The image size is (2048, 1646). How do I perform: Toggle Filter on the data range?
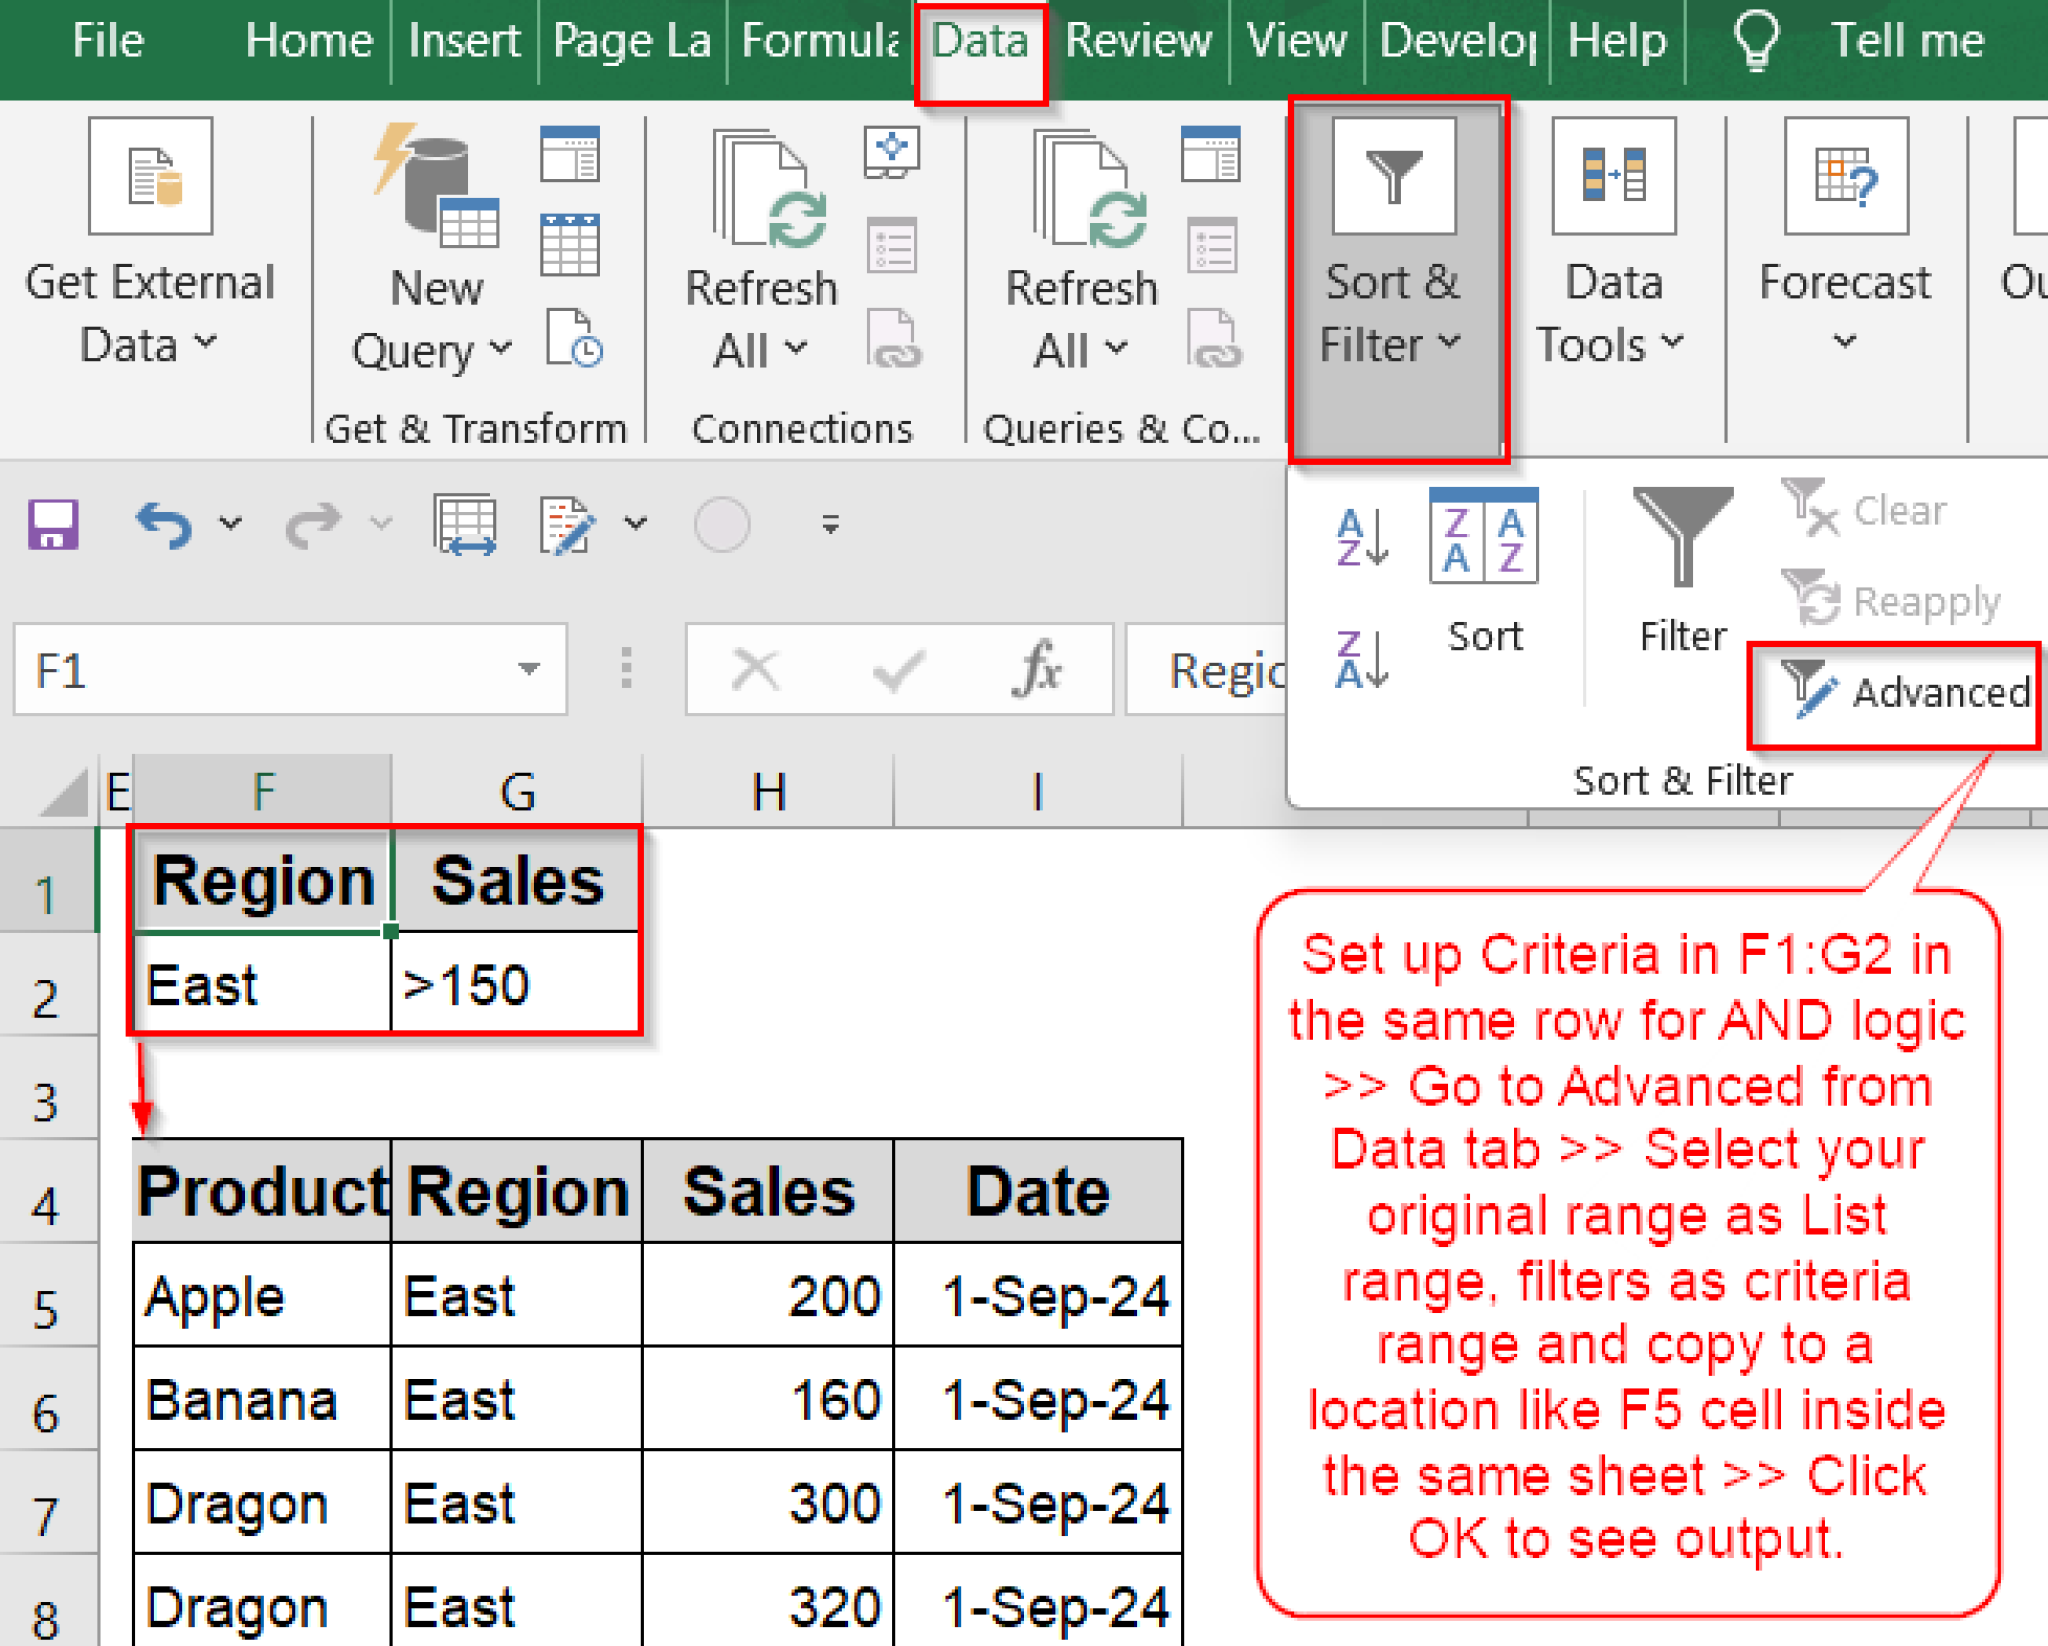pyautogui.click(x=1680, y=560)
